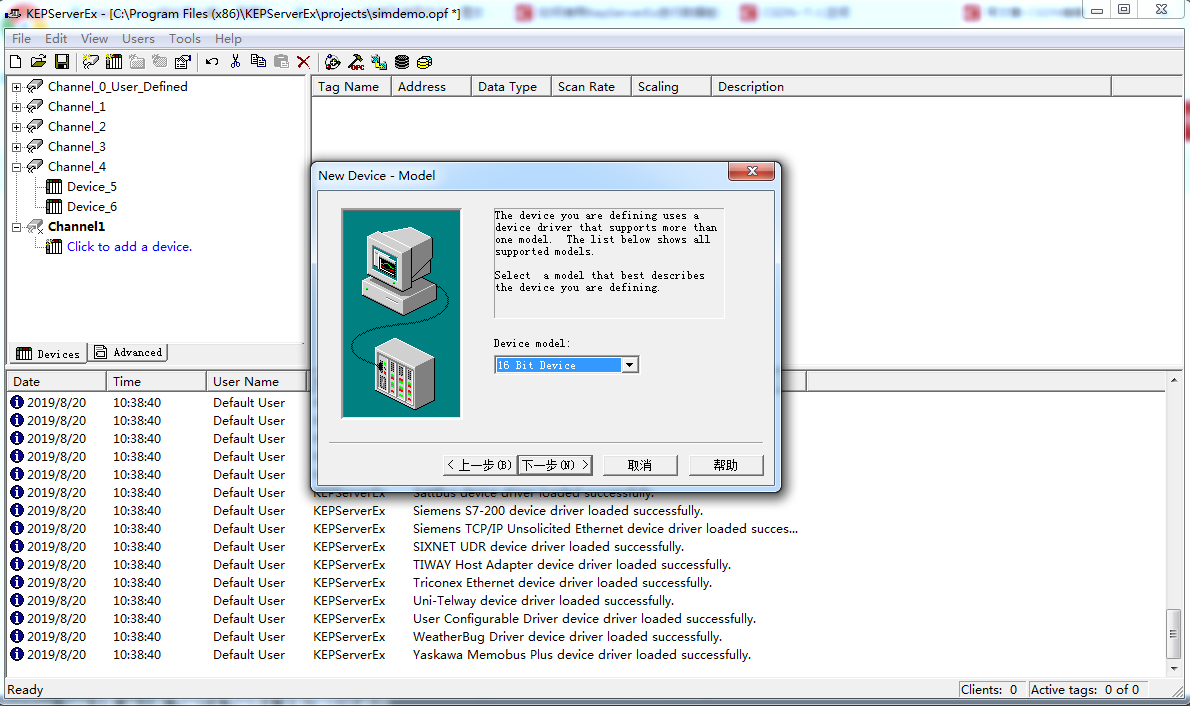Image resolution: width=1190 pixels, height=706 pixels.
Task: Click the Address column header
Action: (431, 87)
